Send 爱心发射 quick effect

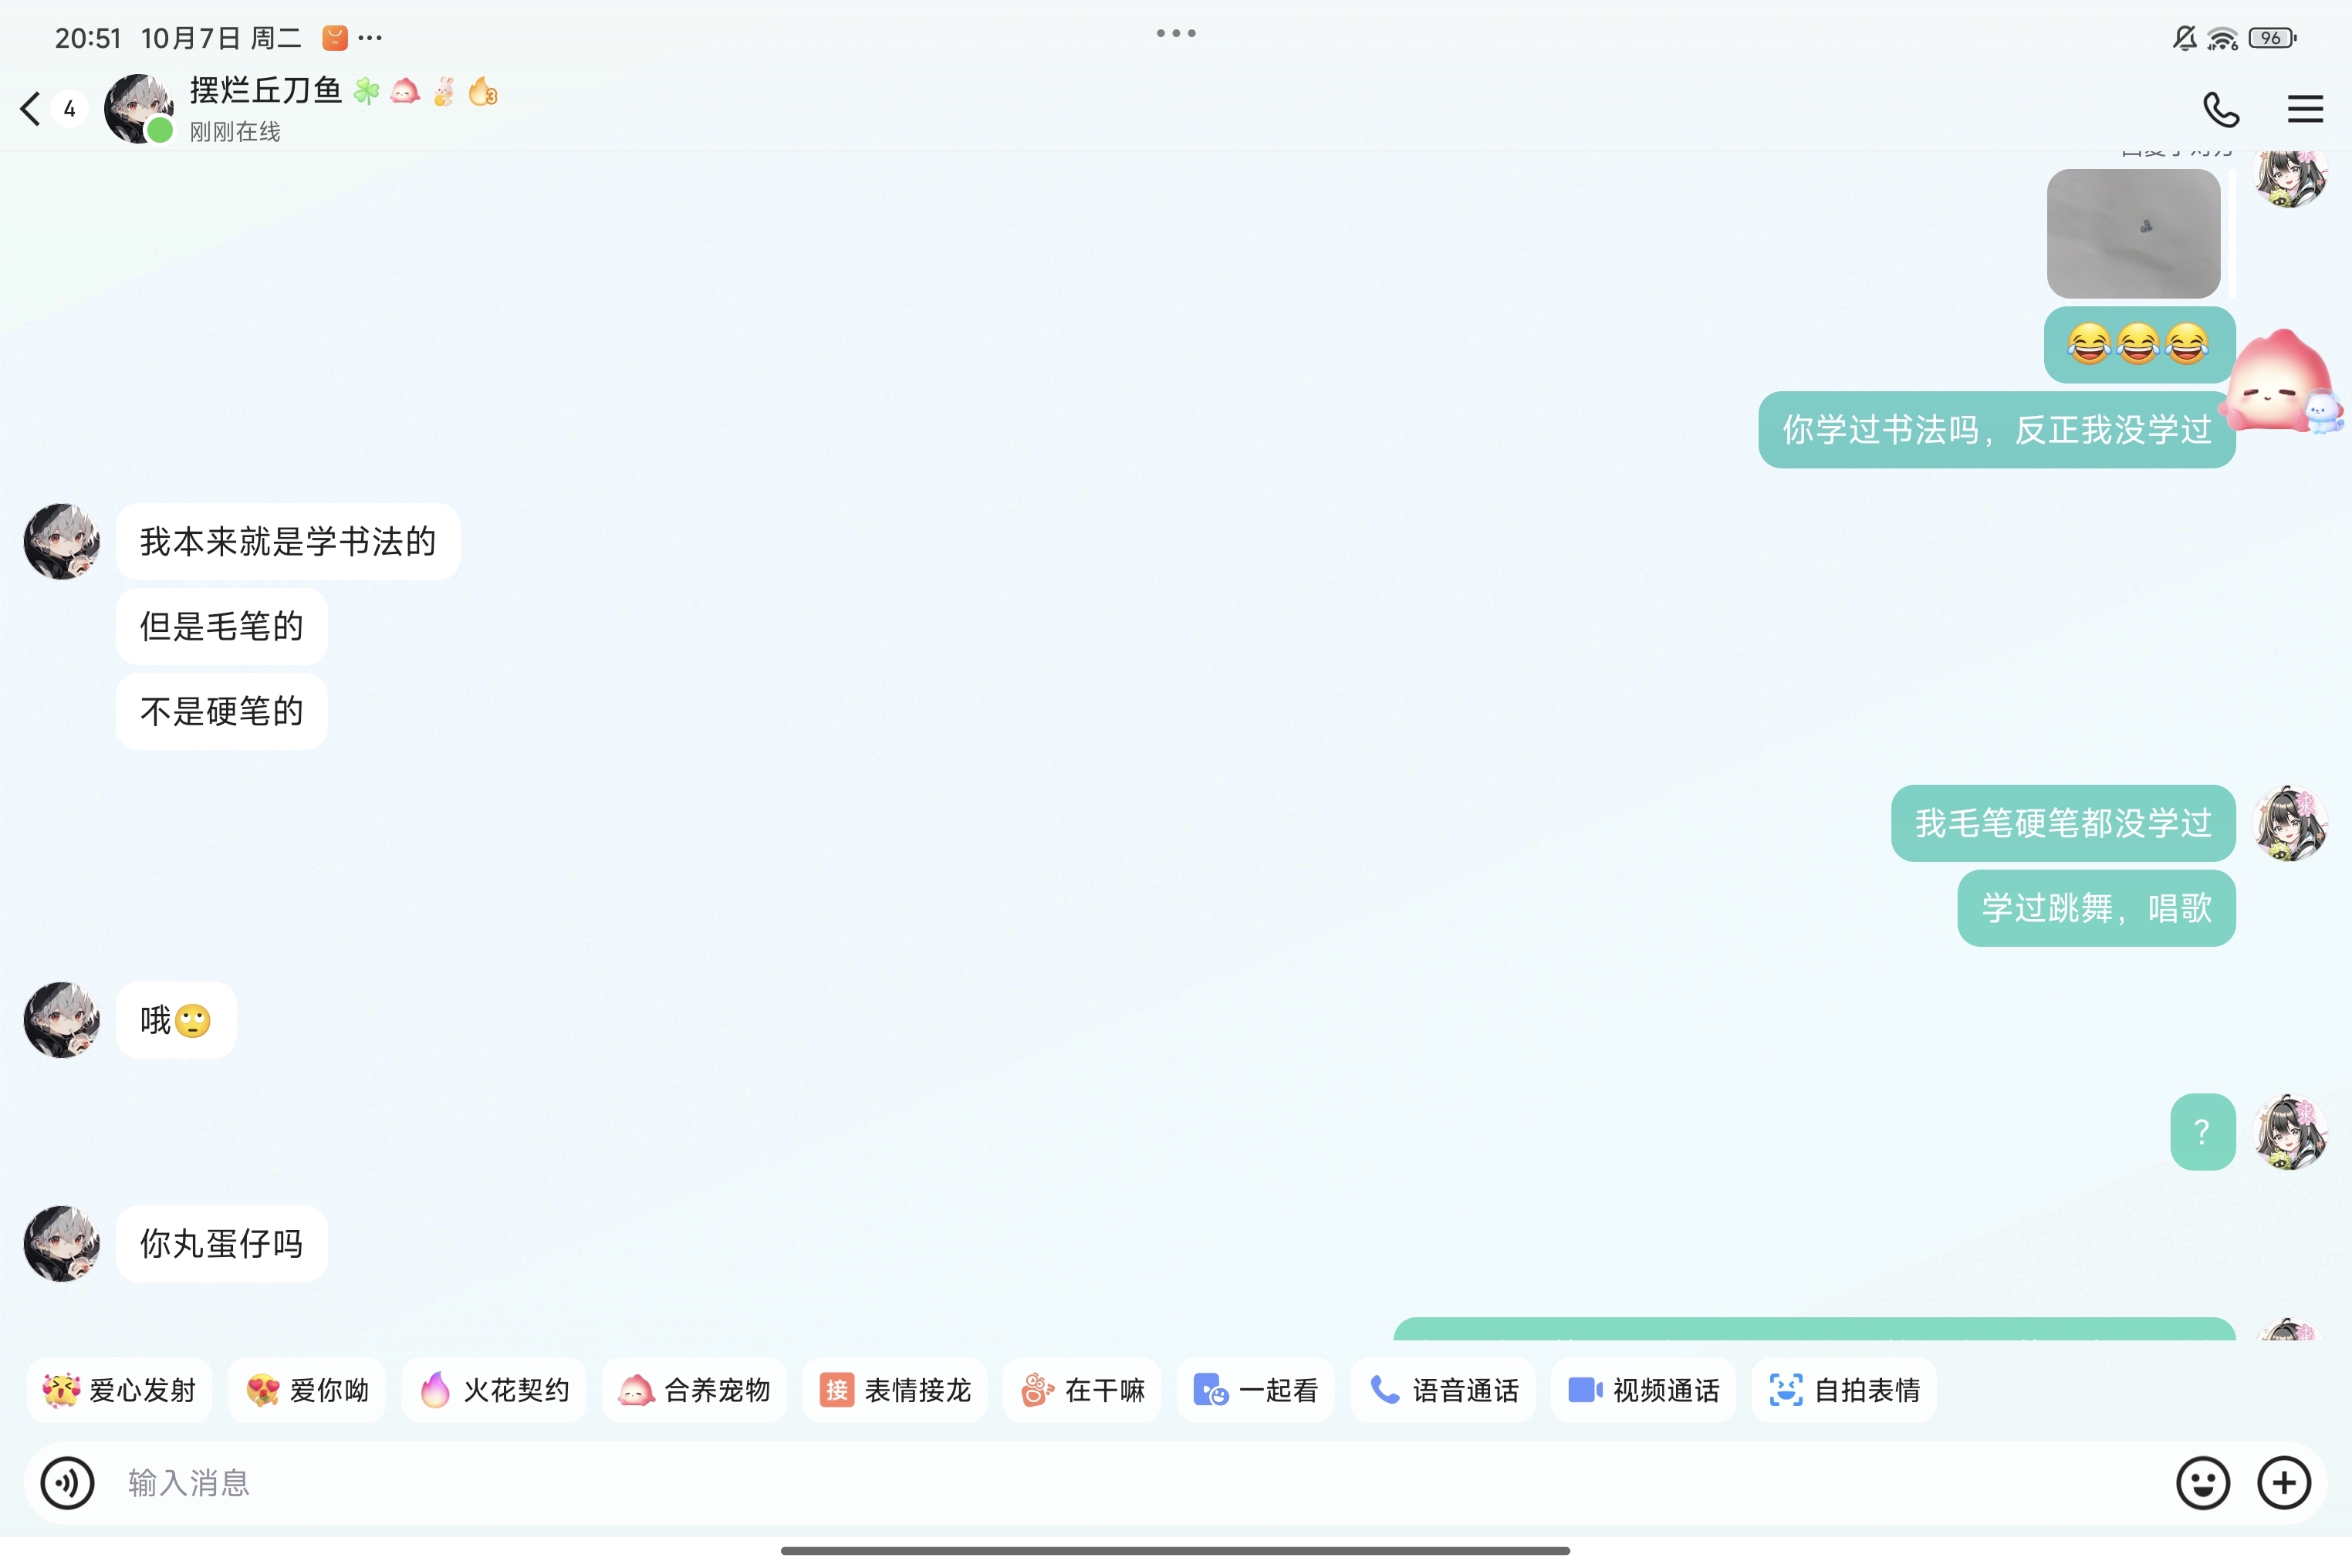pos(120,1390)
